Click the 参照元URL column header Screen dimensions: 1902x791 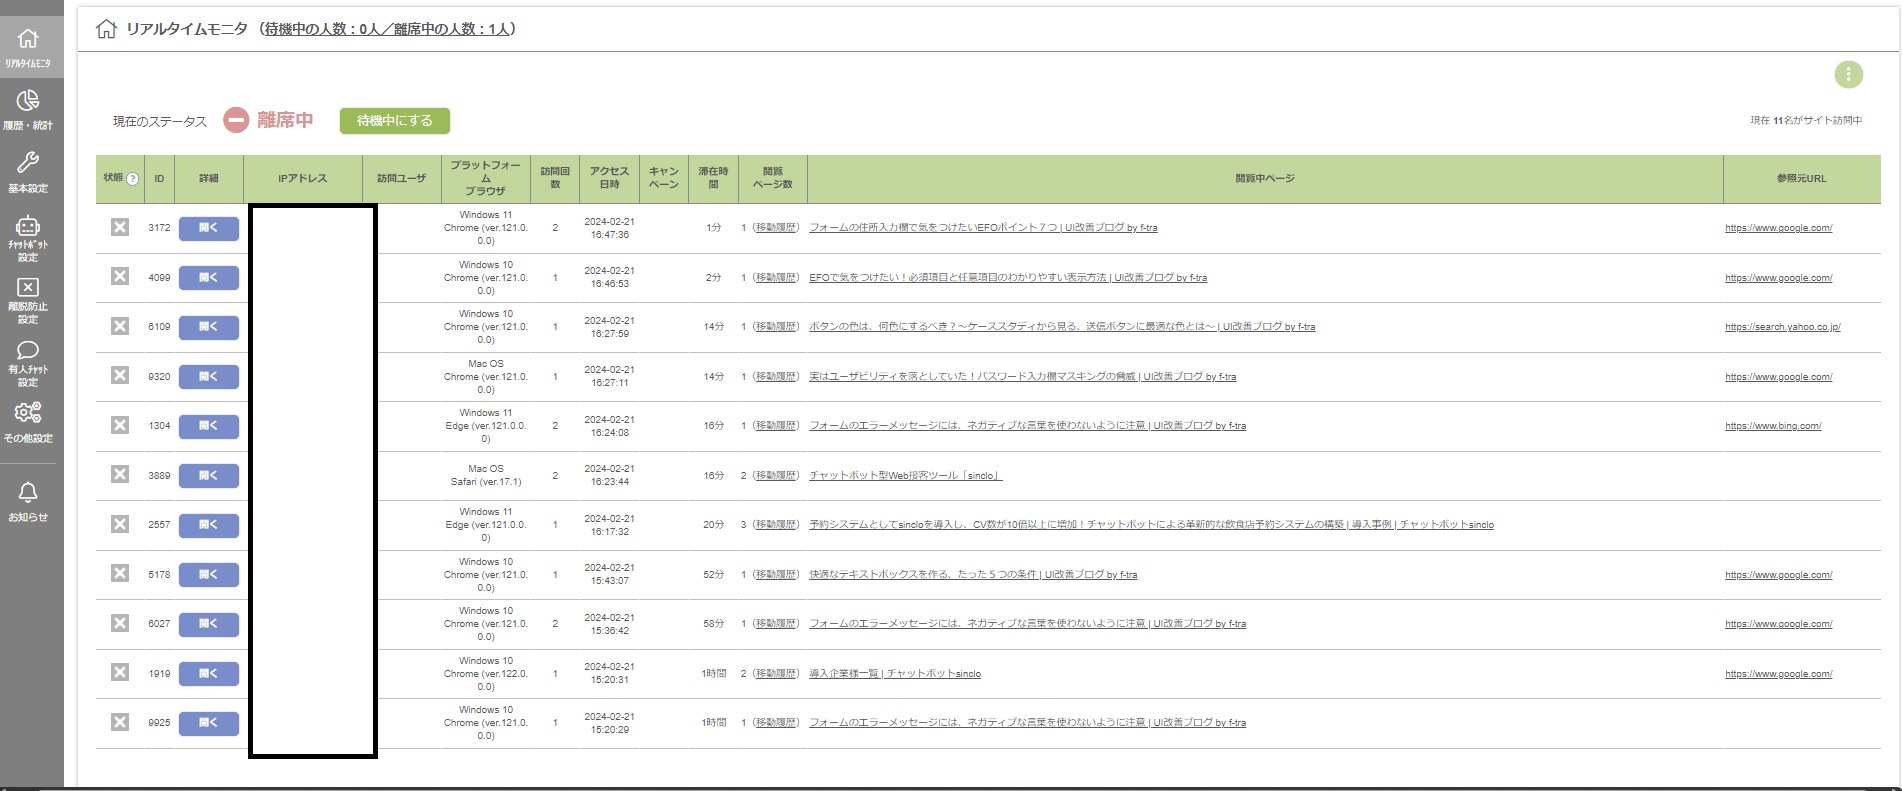pyautogui.click(x=1801, y=179)
